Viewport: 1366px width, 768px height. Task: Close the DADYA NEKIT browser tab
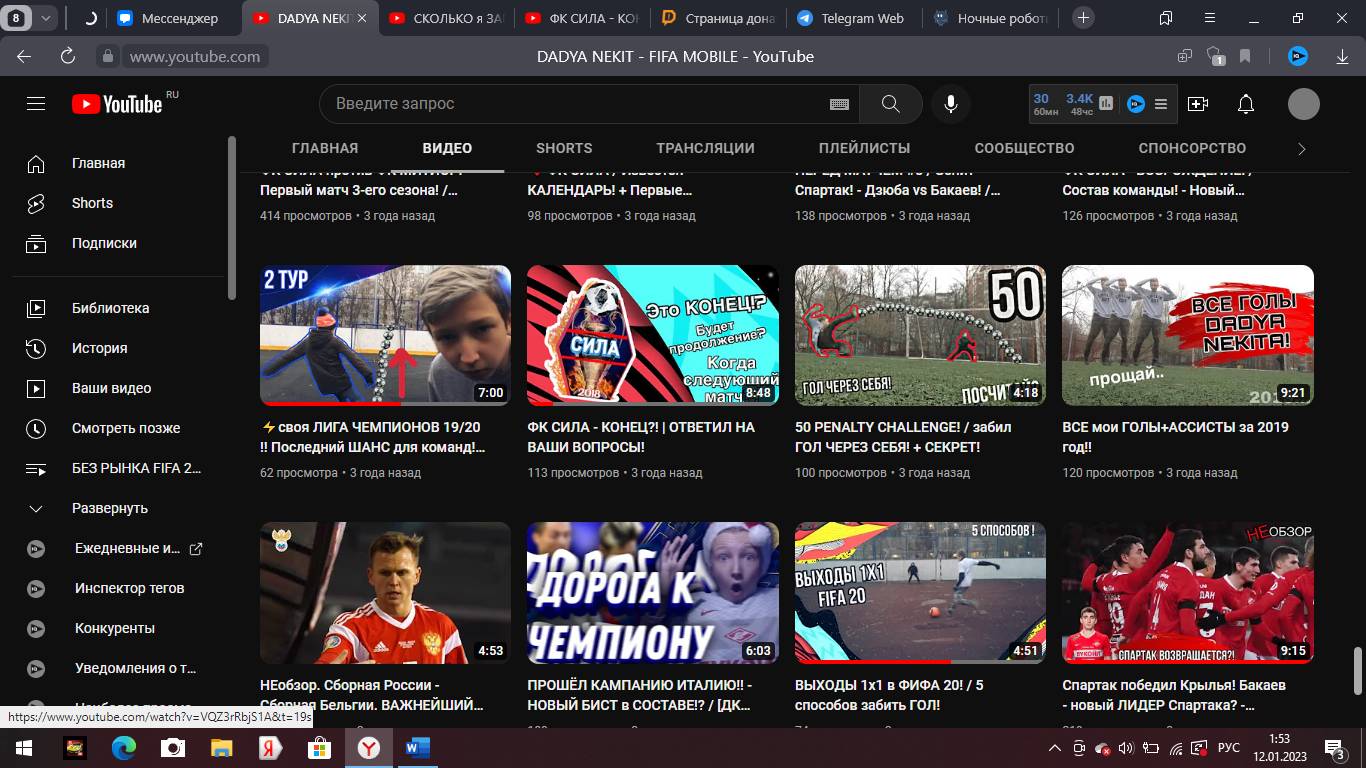point(361,18)
